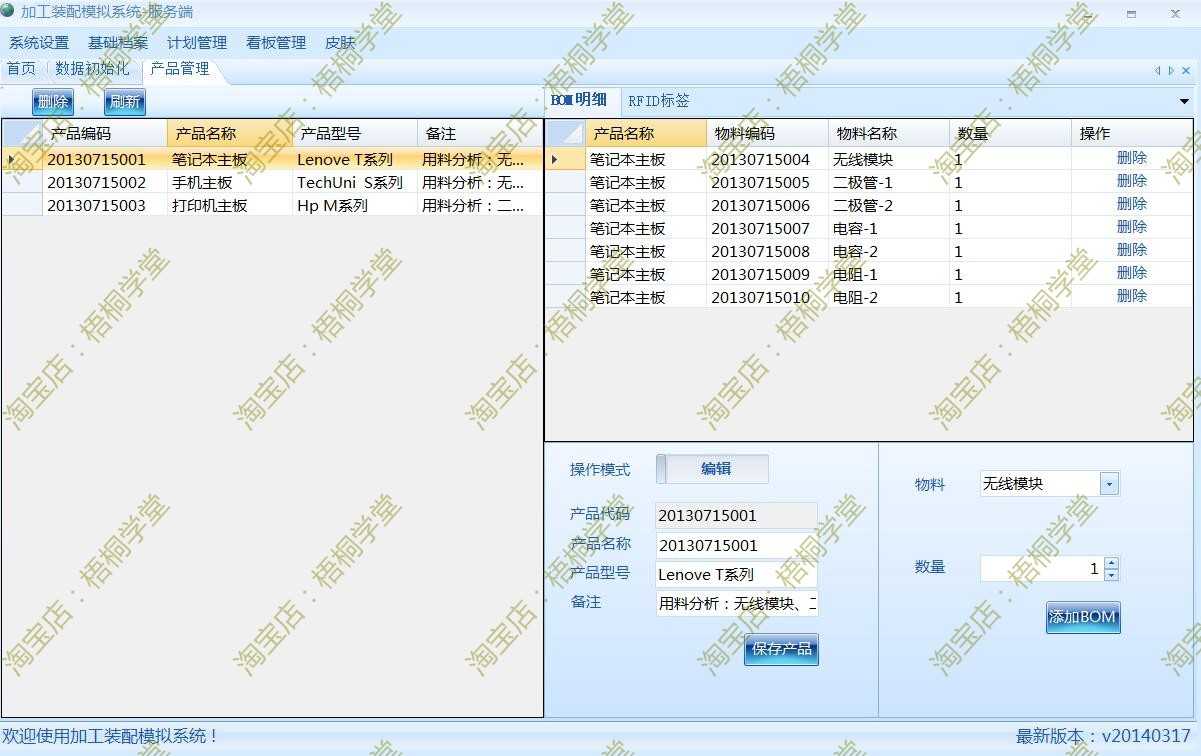Click the Hp M系列 model cell
Image resolution: width=1201 pixels, height=756 pixels.
[355, 205]
